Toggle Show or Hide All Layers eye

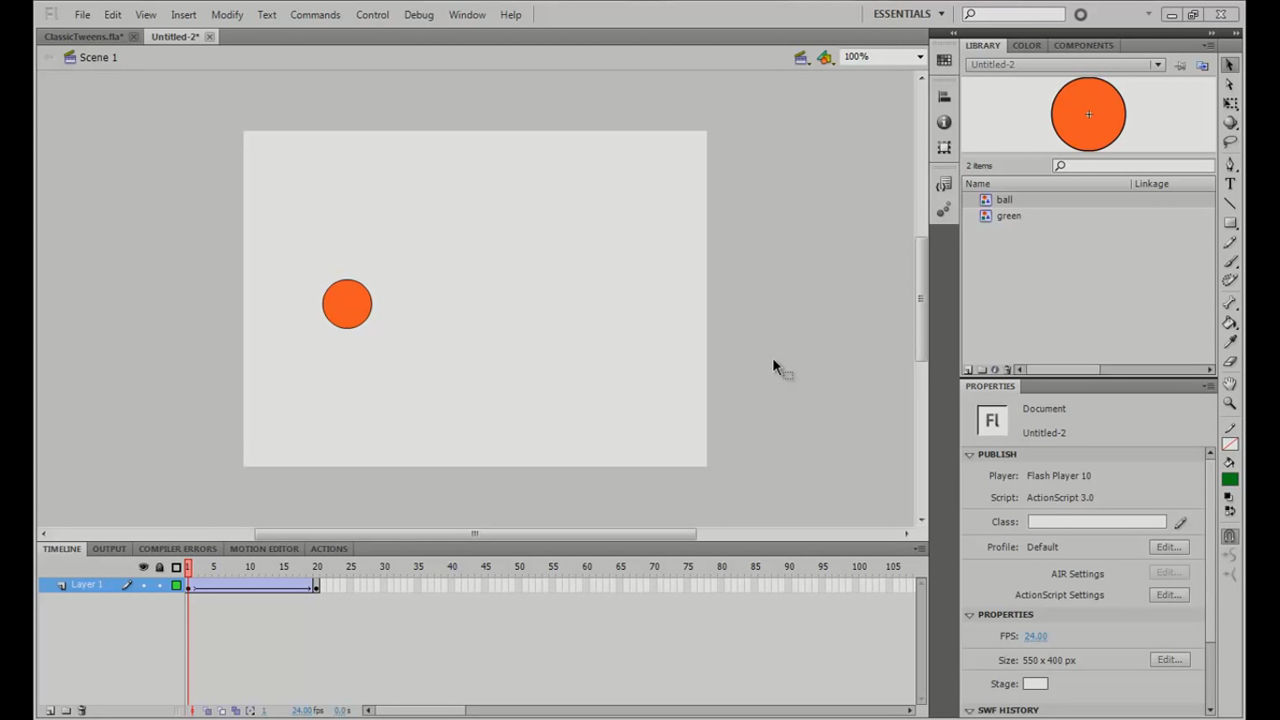point(143,567)
